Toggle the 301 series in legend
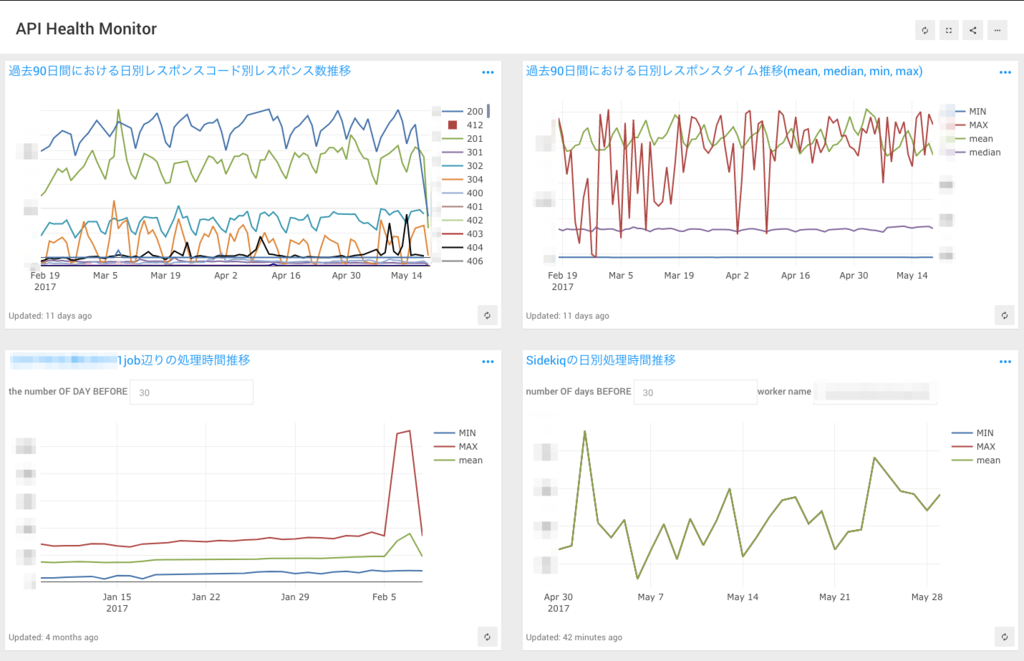Viewport: 1024px width, 661px height. (x=463, y=153)
